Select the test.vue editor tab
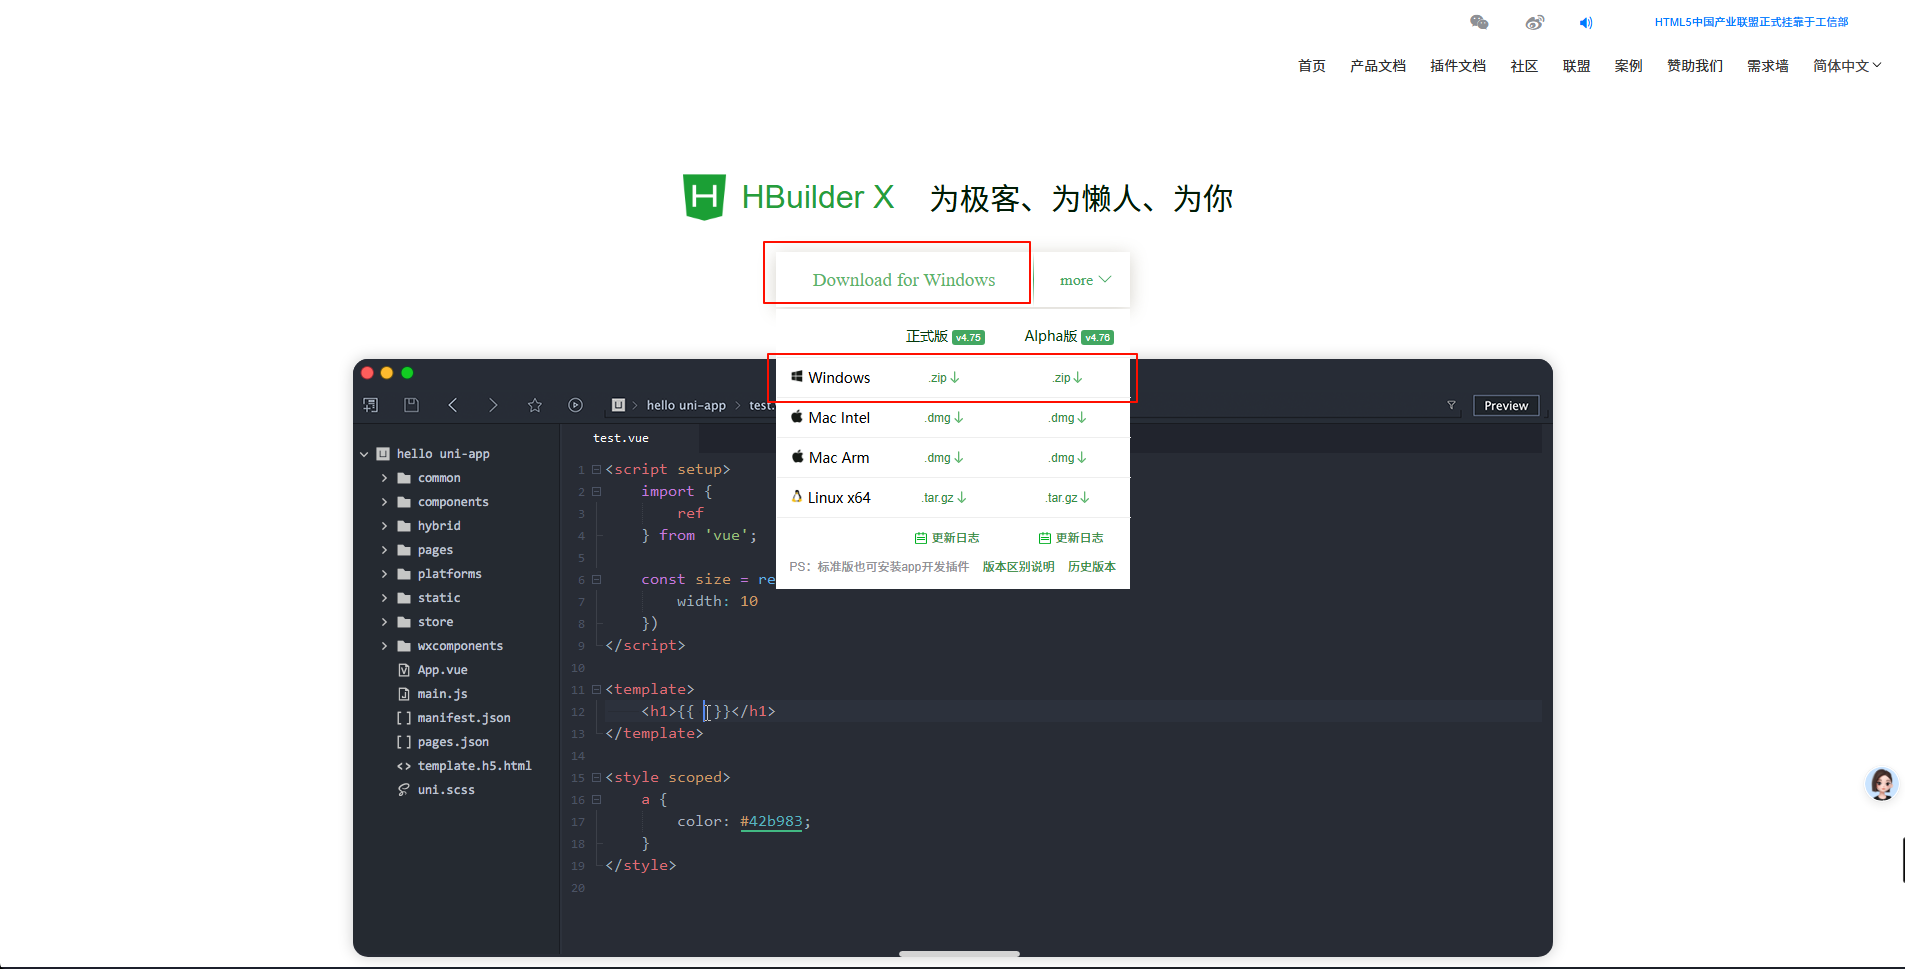The width and height of the screenshot is (1905, 969). click(621, 438)
